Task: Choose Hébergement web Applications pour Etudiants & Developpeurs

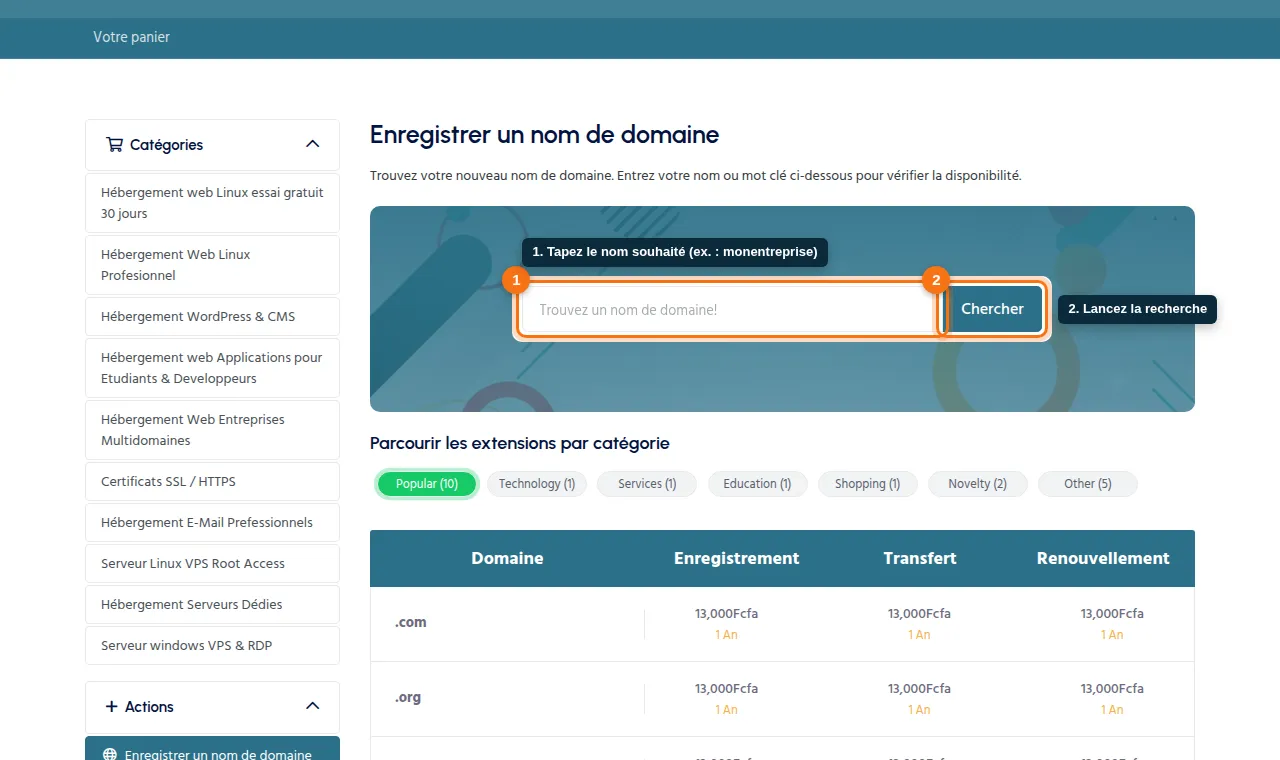Action: coord(212,368)
